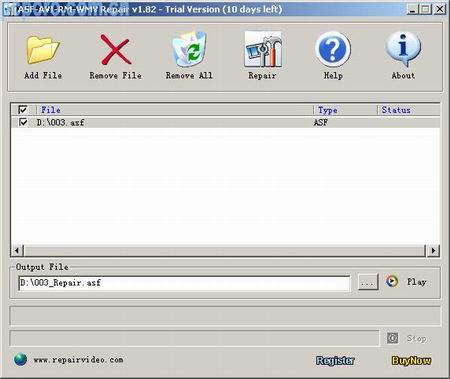Screen dimensions: 450x379
Task: Toggle the select-all checkbox in header
Action: pyautogui.click(x=23, y=110)
